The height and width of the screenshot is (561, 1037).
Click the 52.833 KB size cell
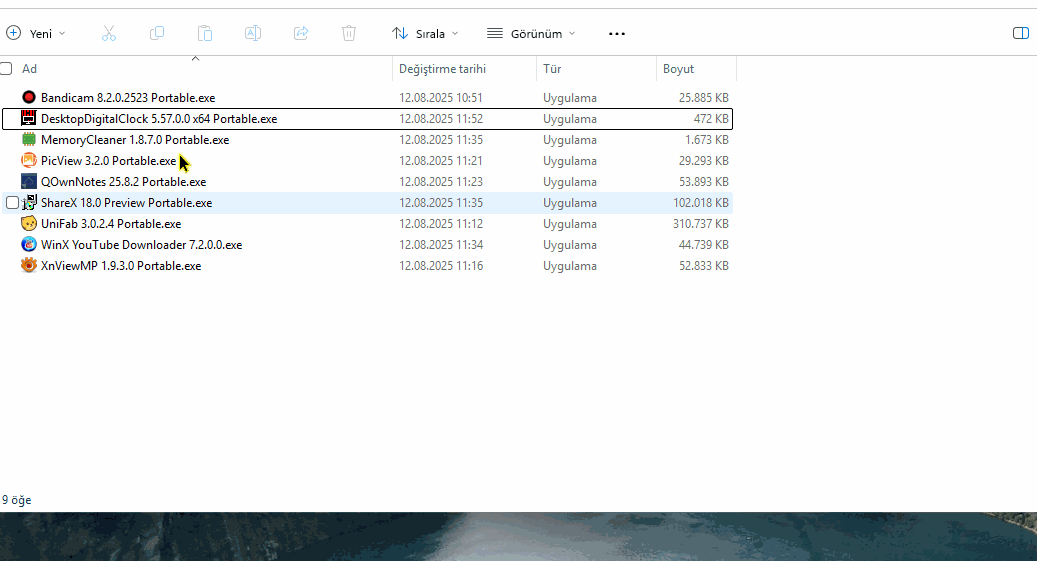pos(704,266)
